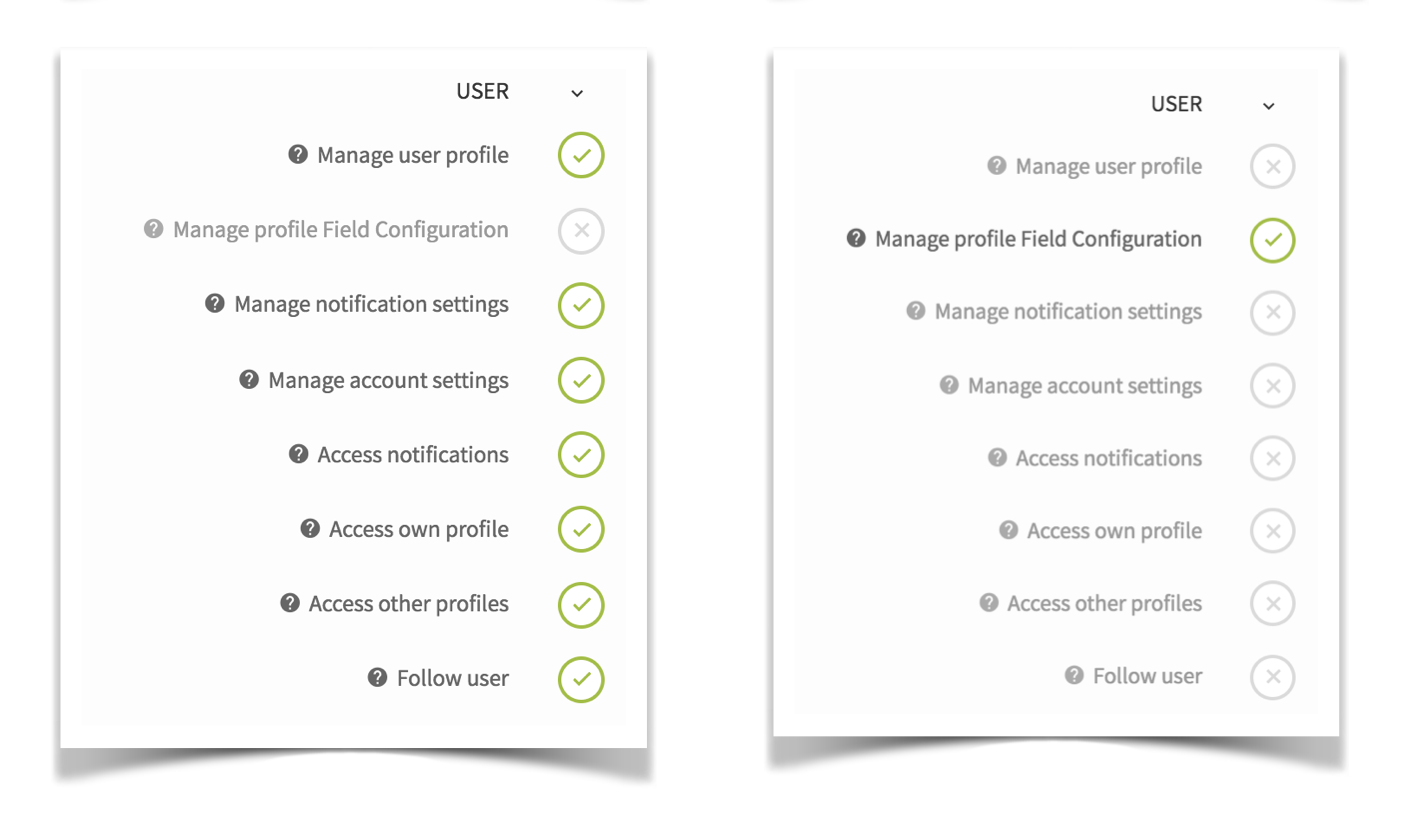Select Manage notification settings label in right panel
This screenshot has height=822, width=1402.
1068,312
